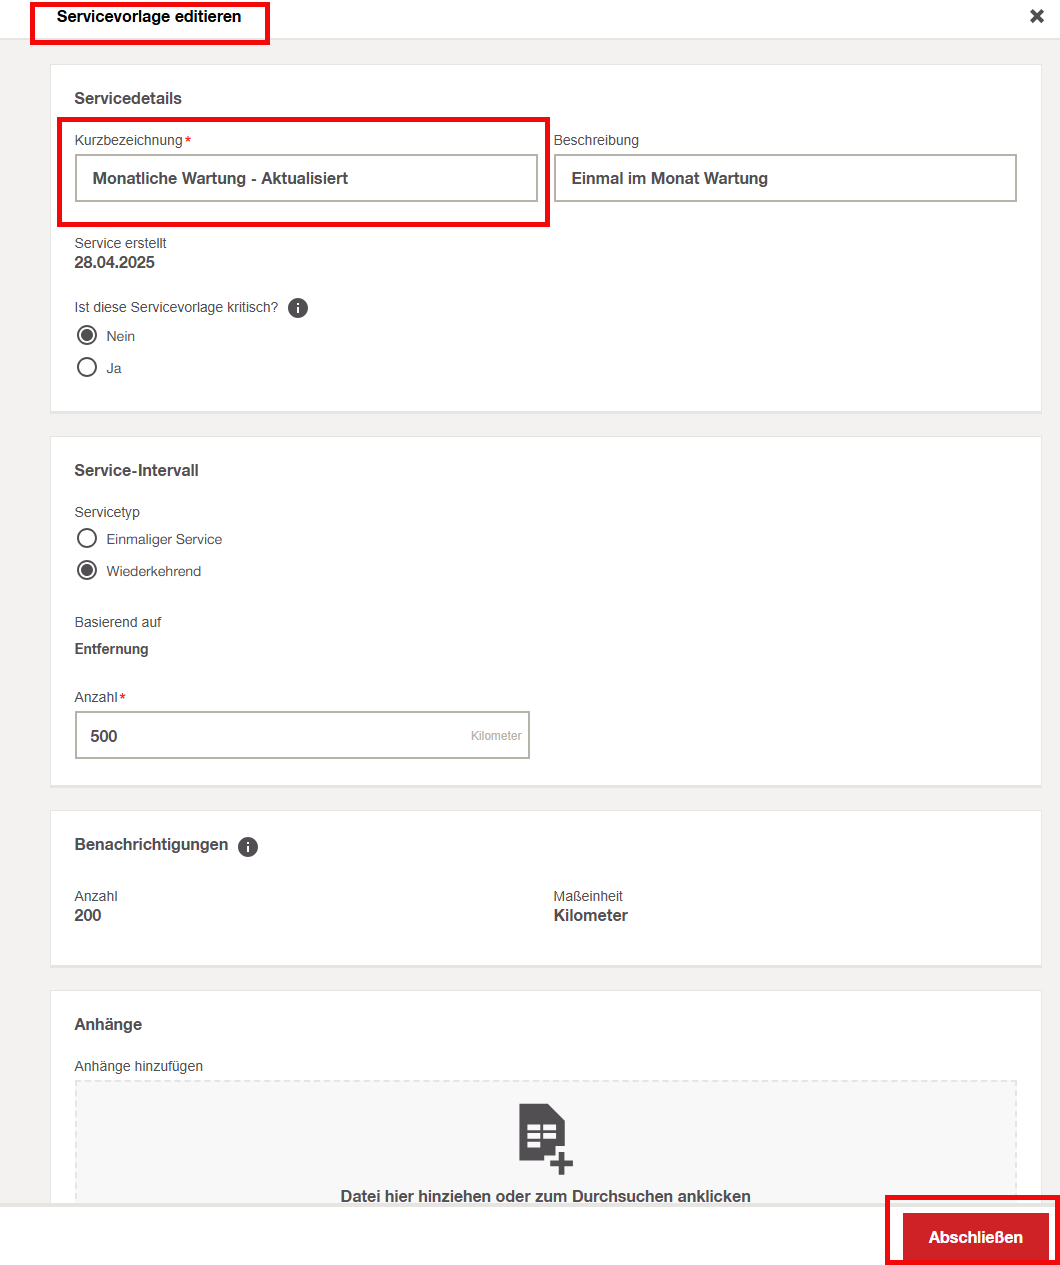The width and height of the screenshot is (1060, 1265).
Task: Click the Servicevorlage editieren title
Action: (x=149, y=16)
